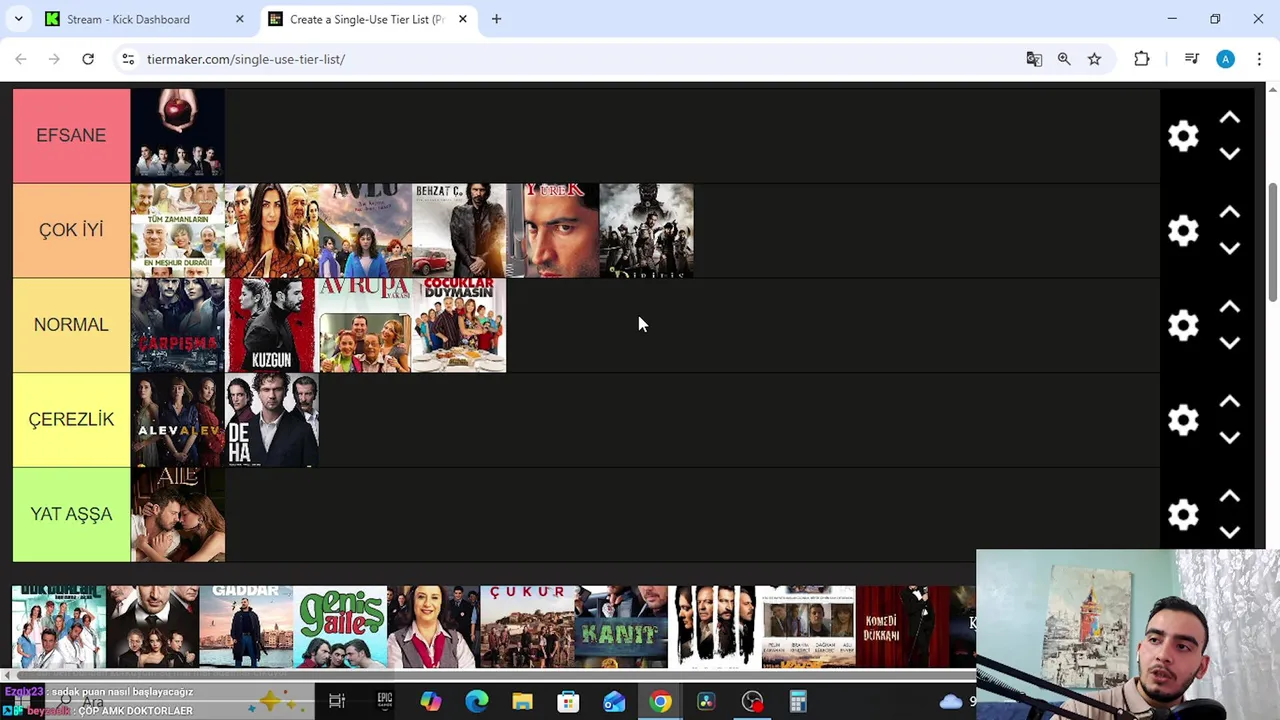The width and height of the screenshot is (1280, 720).
Task: Move EFSANE tier up with arrow
Action: [x=1230, y=118]
